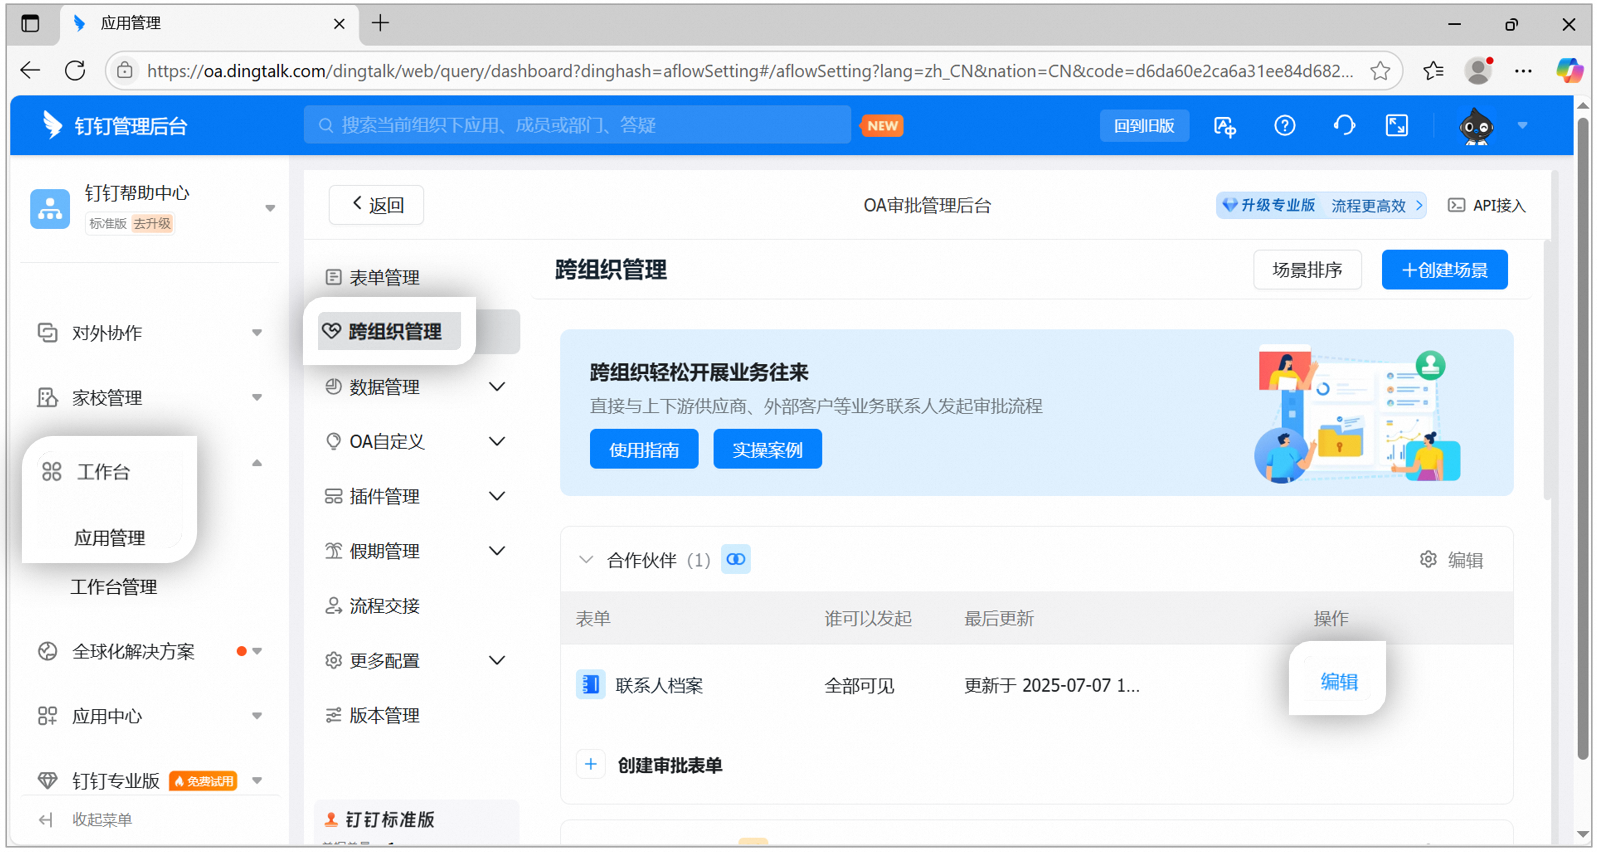
Task: Click the 创建审批表单 link
Action: click(670, 765)
